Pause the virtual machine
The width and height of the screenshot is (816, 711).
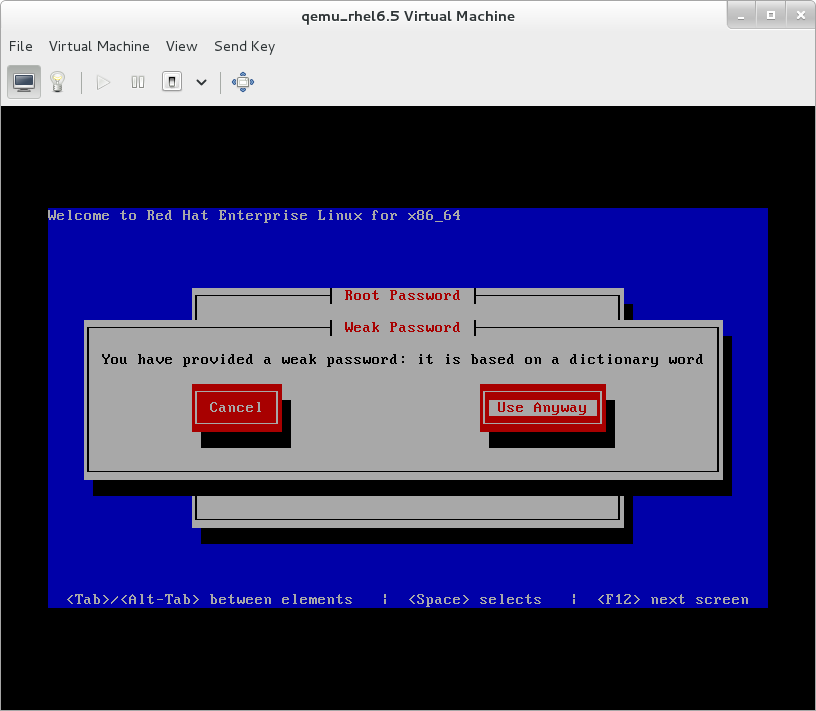138,82
